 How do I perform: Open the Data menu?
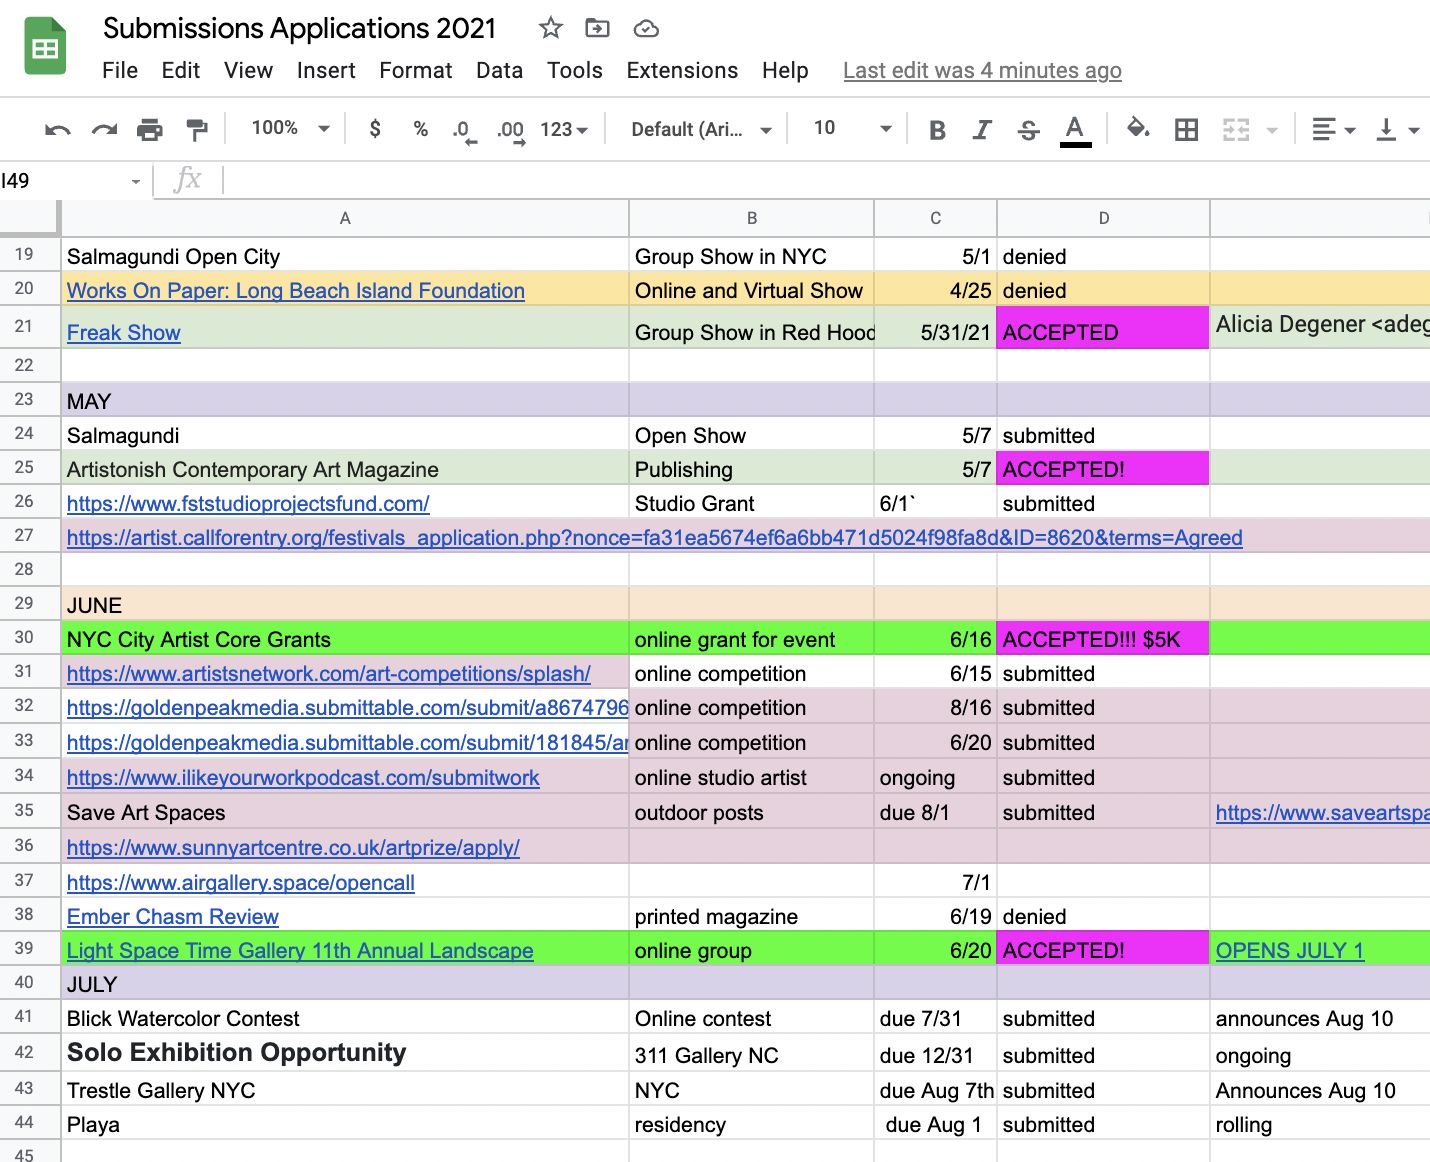coord(500,70)
